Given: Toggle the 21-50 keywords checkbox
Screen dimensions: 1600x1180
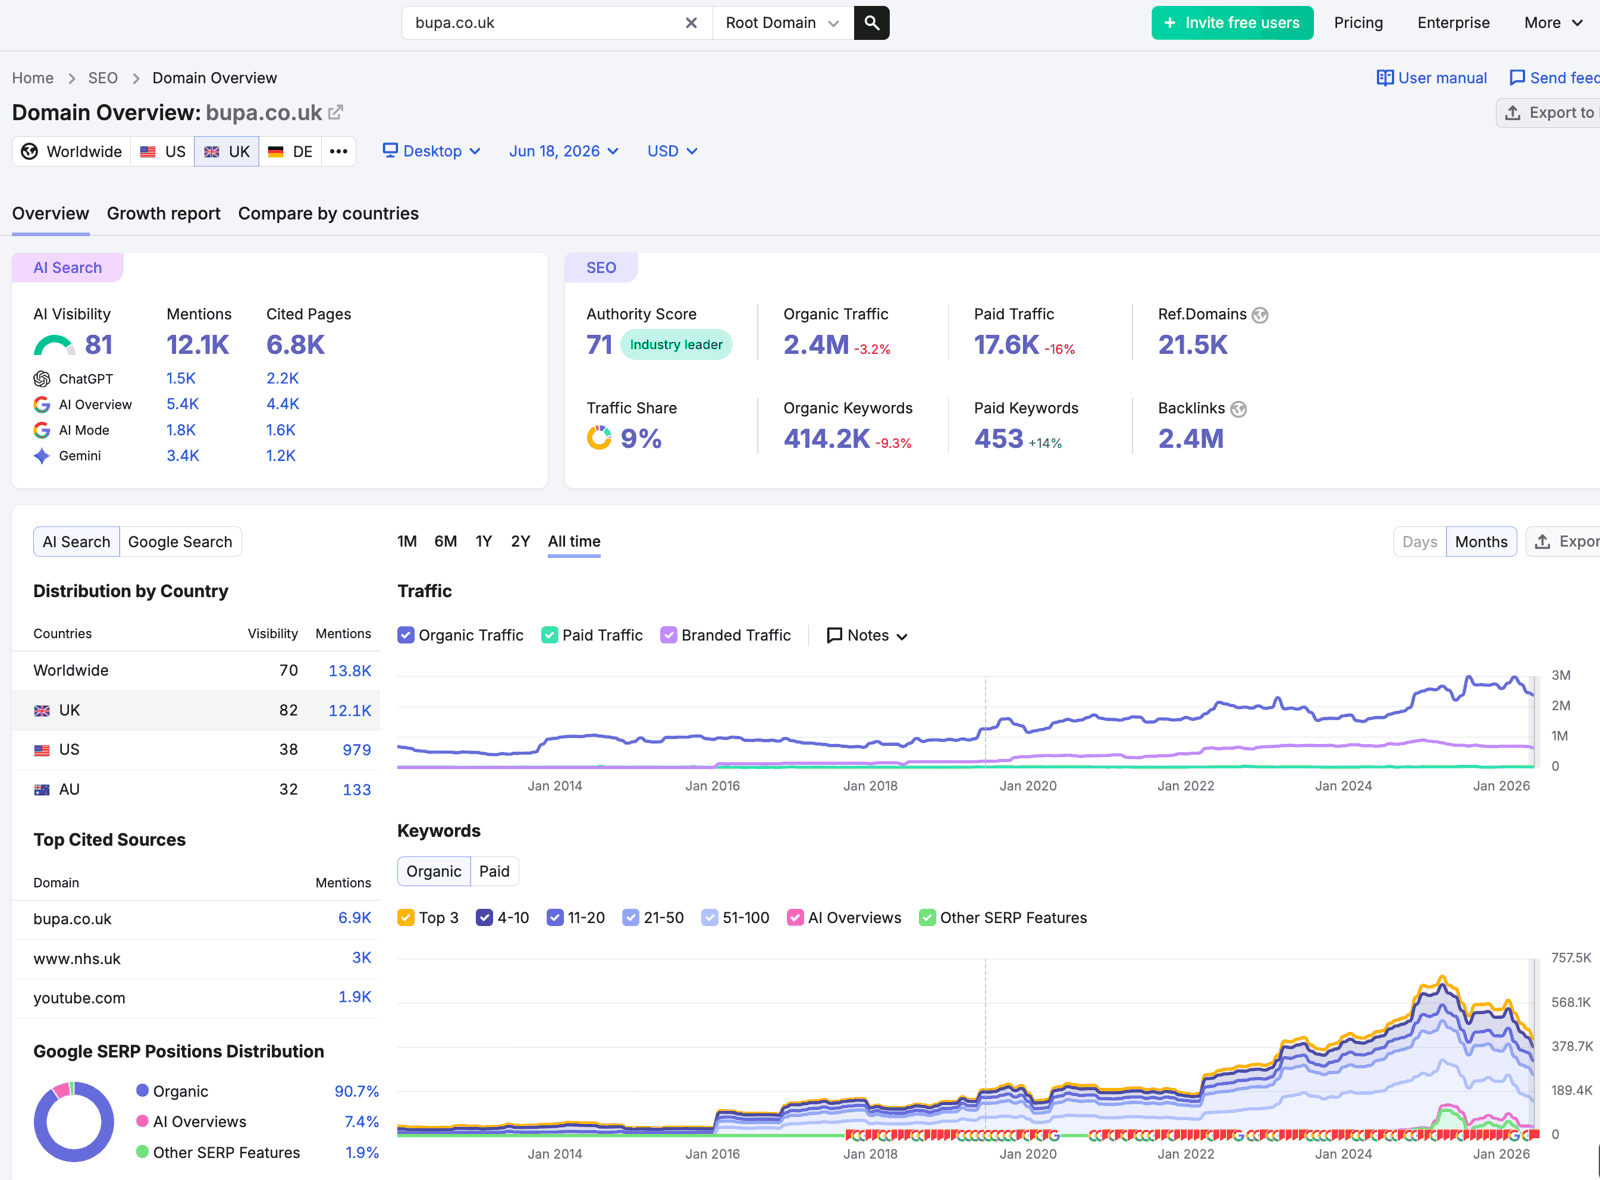Looking at the screenshot, I should coord(631,918).
